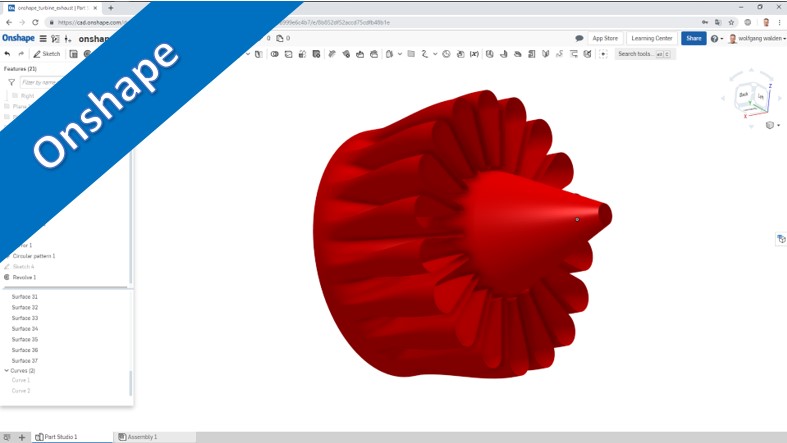
Task: Select Surface 37 in parts list
Action: coord(25,361)
